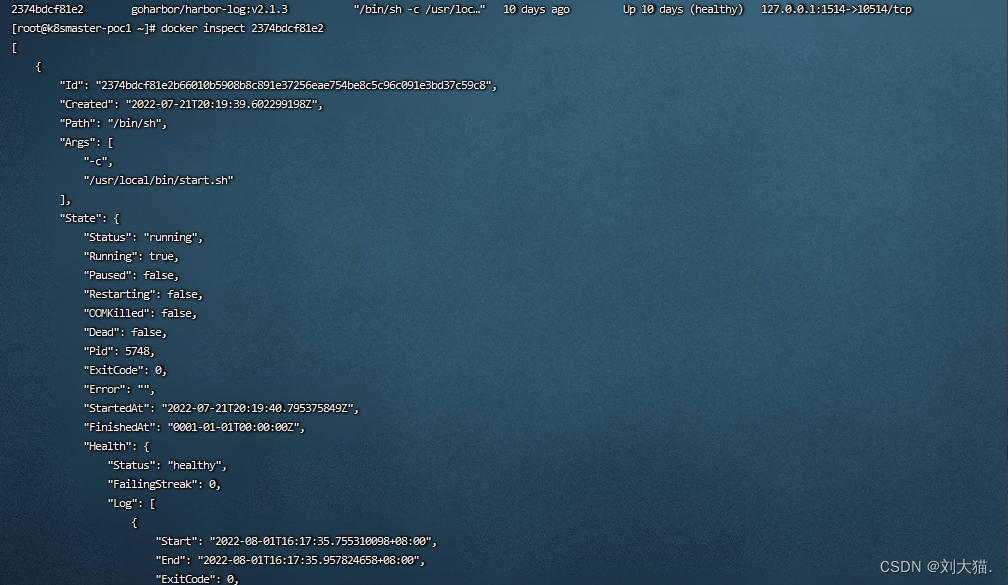This screenshot has height=585, width=1008.
Task: Click the "Start" 2022-08-01T16:17:35.755310098 line
Action: [x=296, y=541]
